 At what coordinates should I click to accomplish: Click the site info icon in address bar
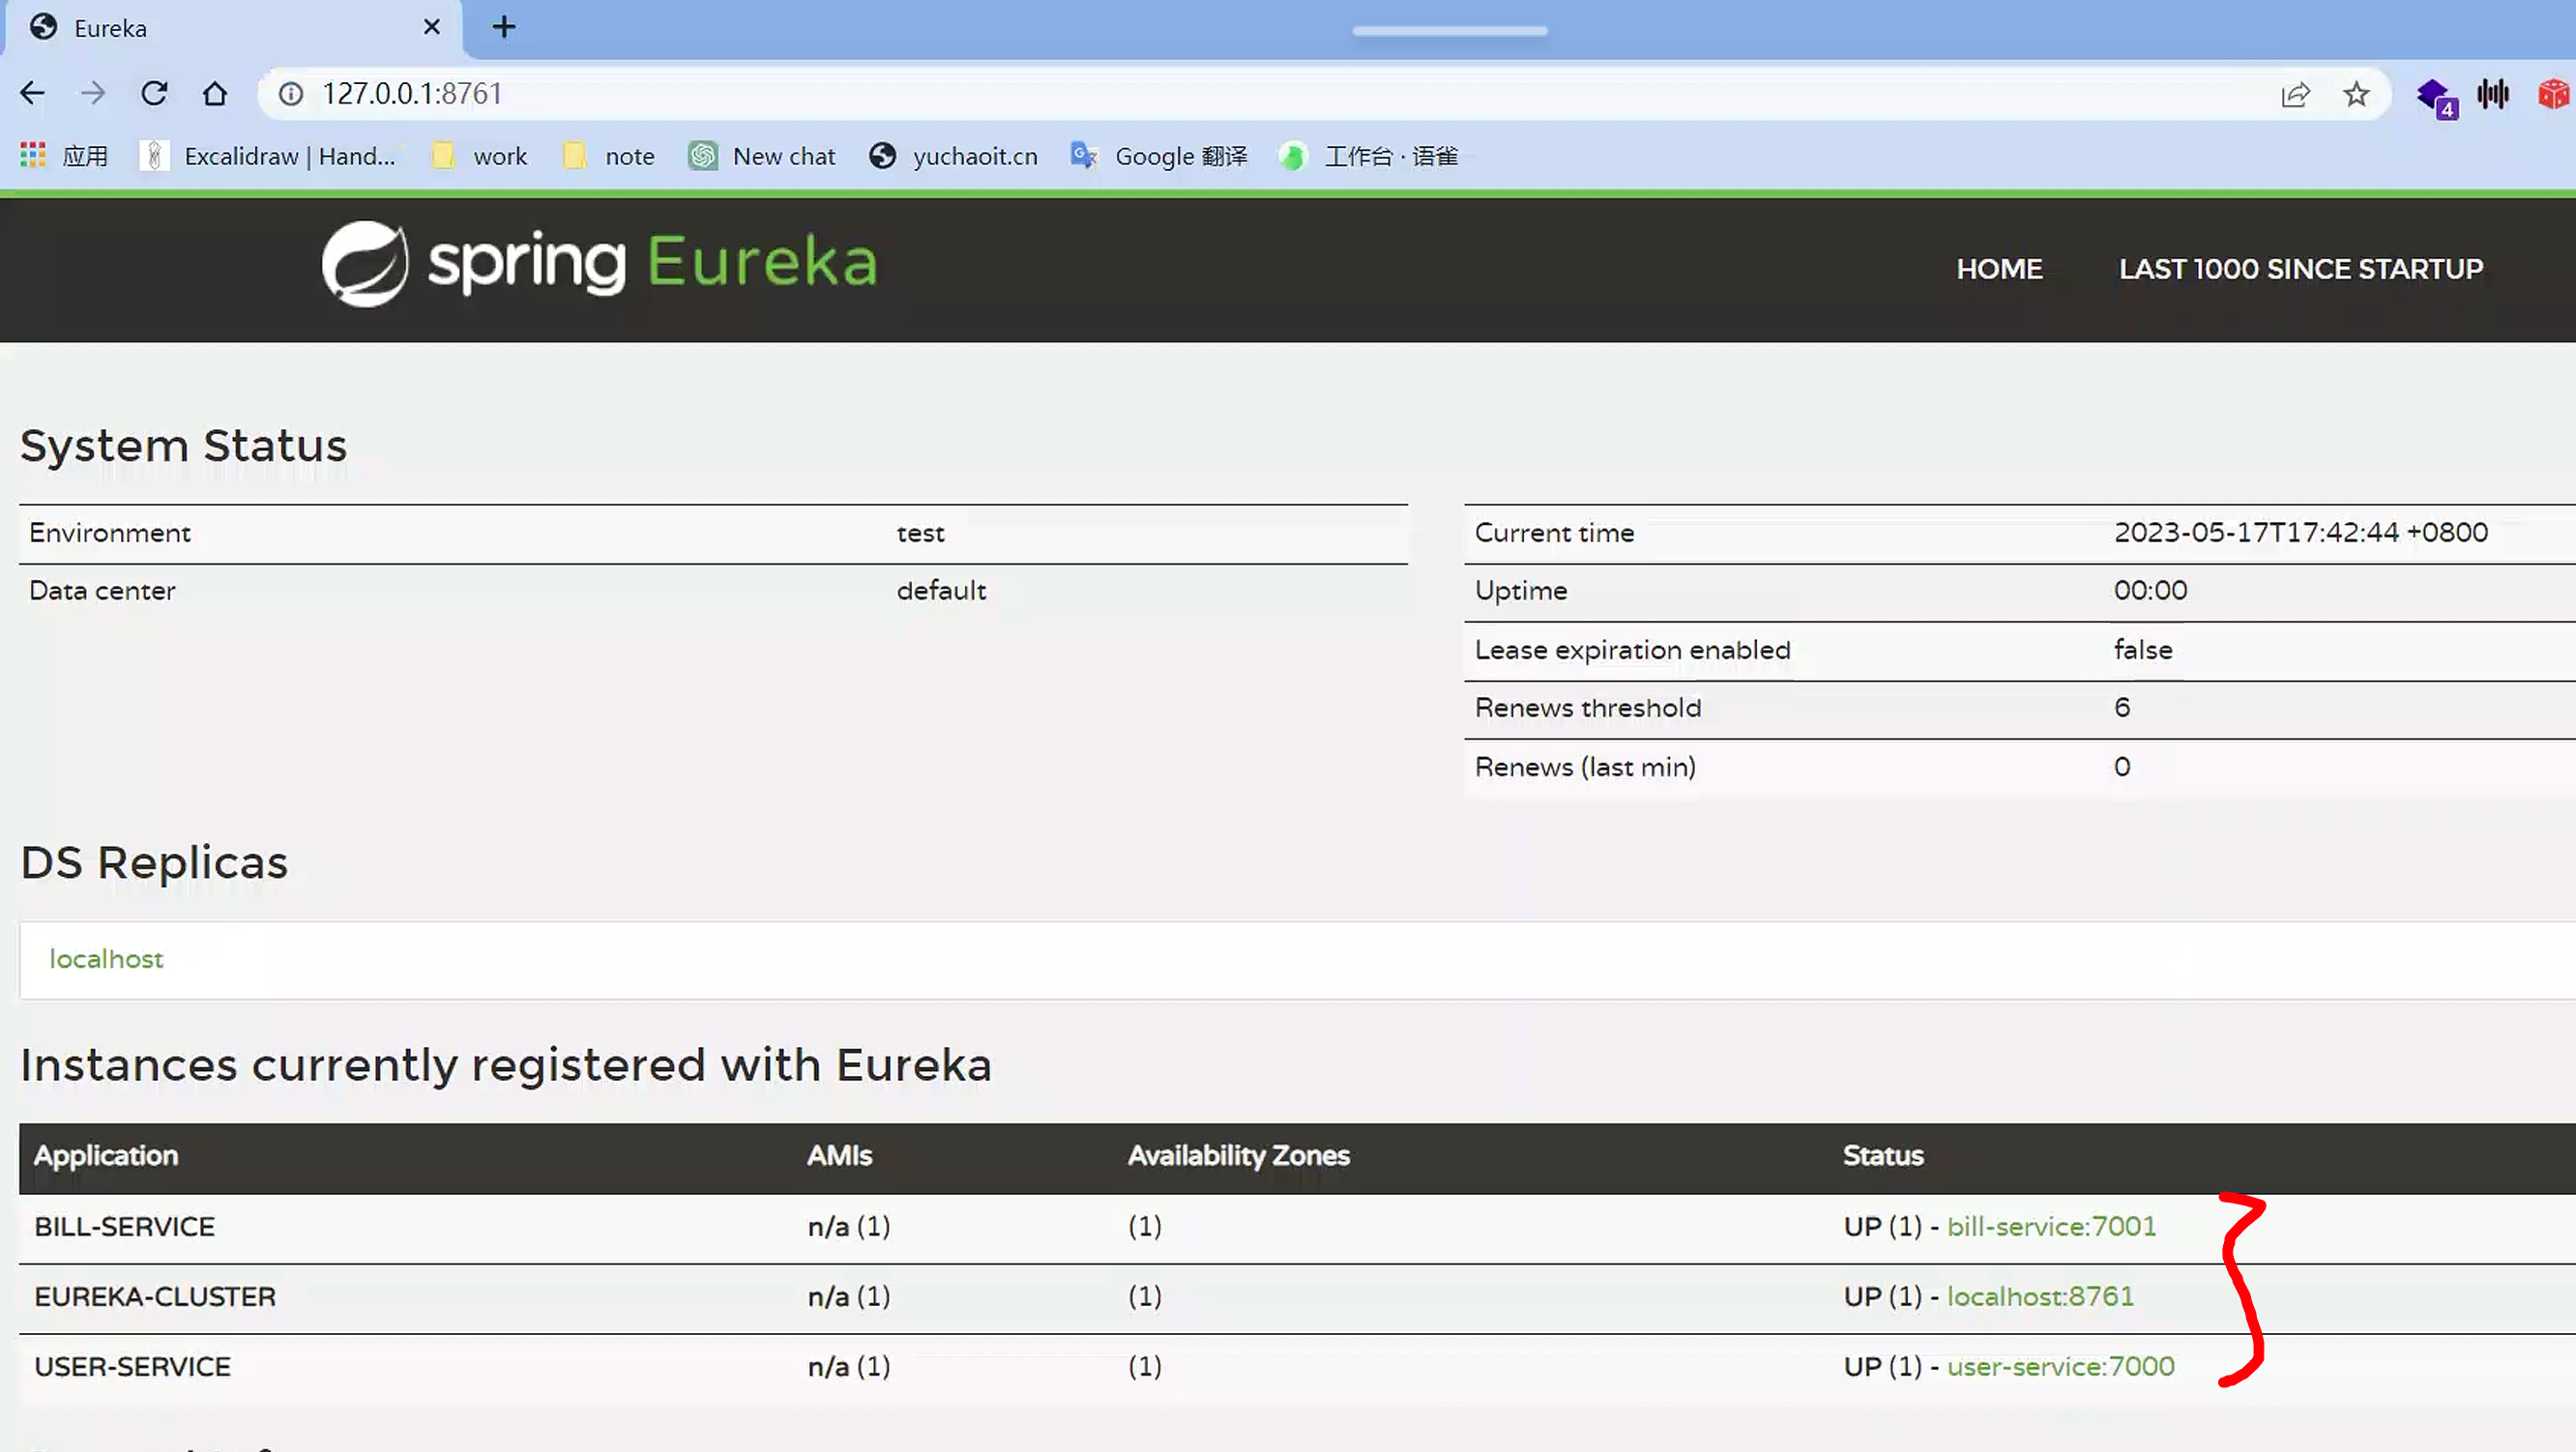pyautogui.click(x=291, y=94)
